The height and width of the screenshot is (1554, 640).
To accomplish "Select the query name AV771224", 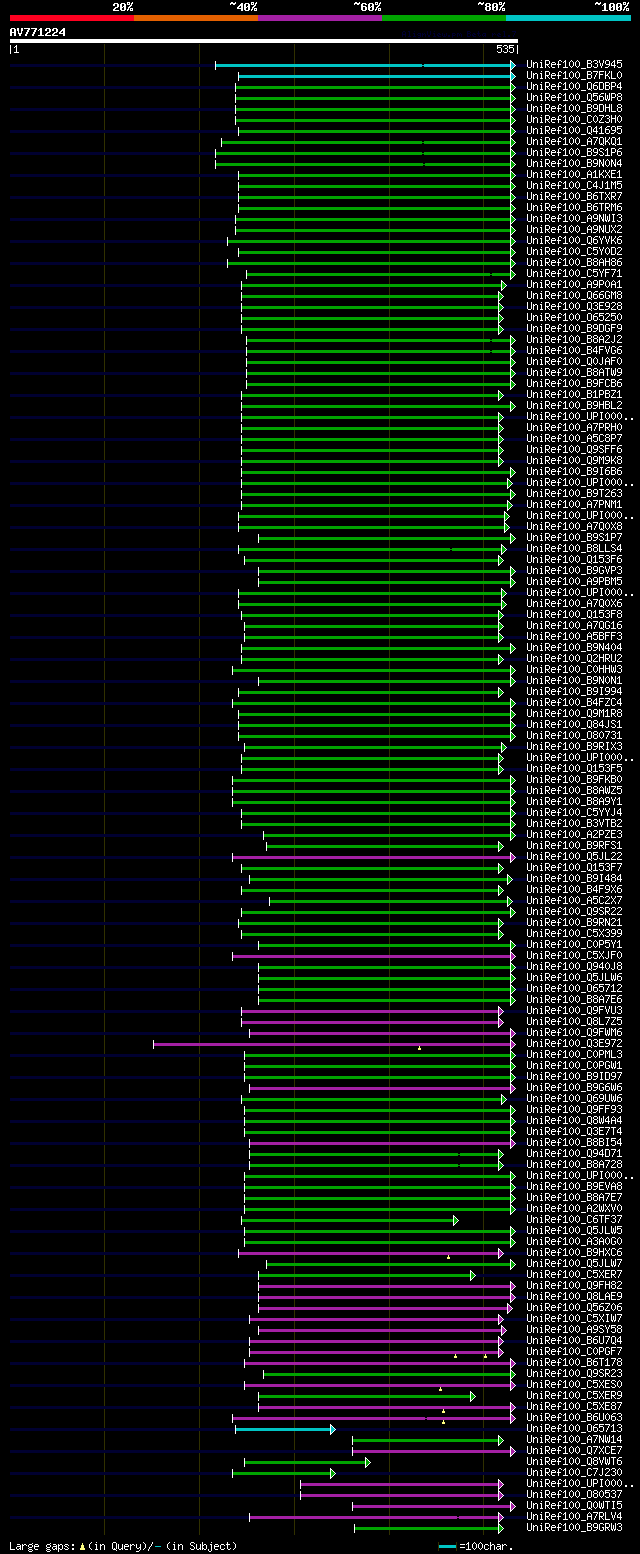I will [x=38, y=32].
